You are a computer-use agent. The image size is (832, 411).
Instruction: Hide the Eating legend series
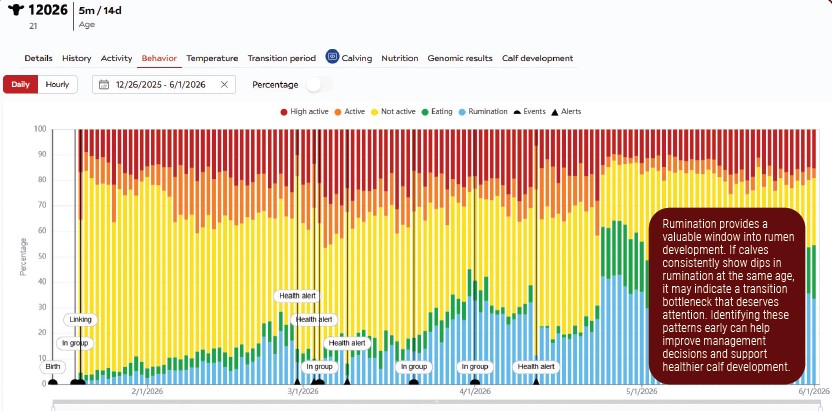click(x=437, y=112)
